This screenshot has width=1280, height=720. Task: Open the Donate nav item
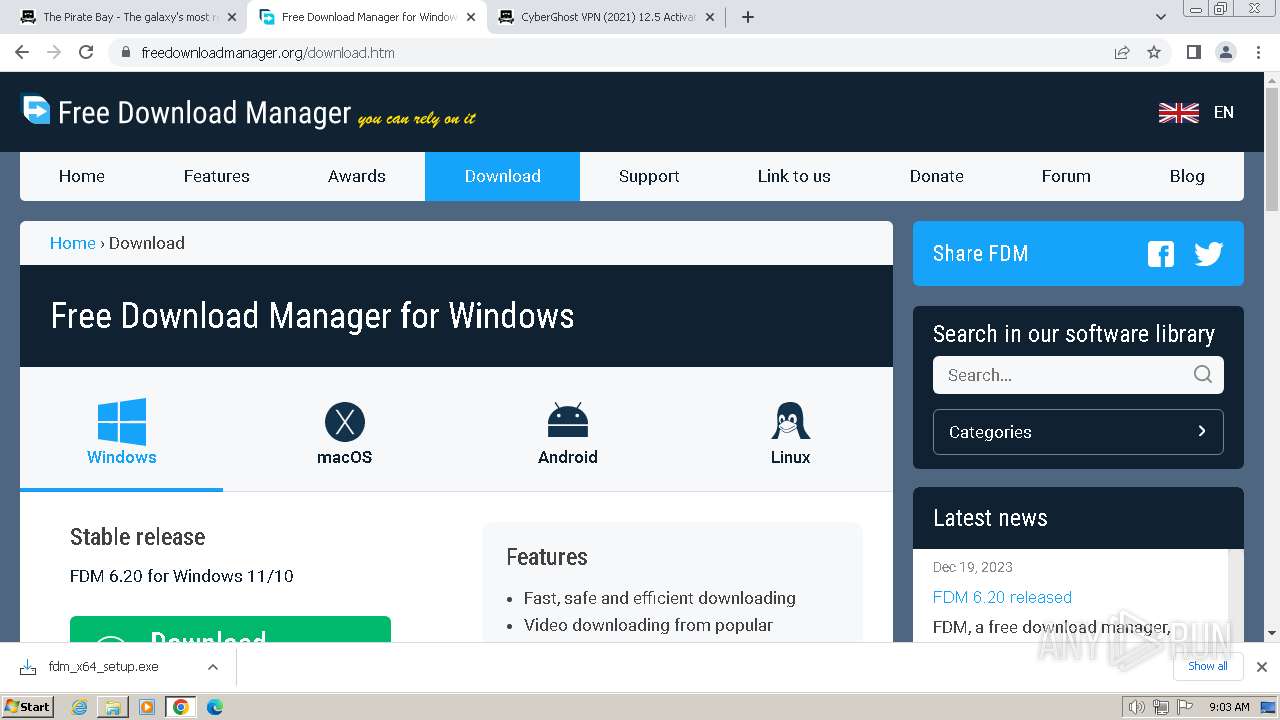[937, 176]
